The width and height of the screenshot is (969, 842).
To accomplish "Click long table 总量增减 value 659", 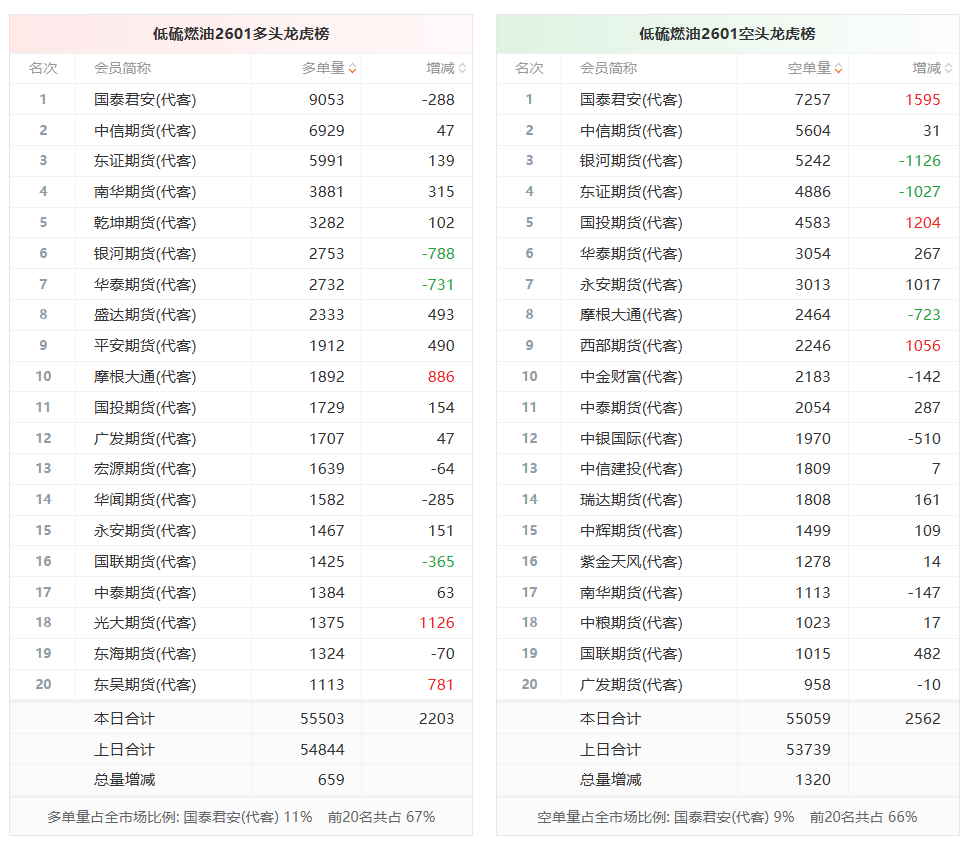I will click(x=331, y=780).
